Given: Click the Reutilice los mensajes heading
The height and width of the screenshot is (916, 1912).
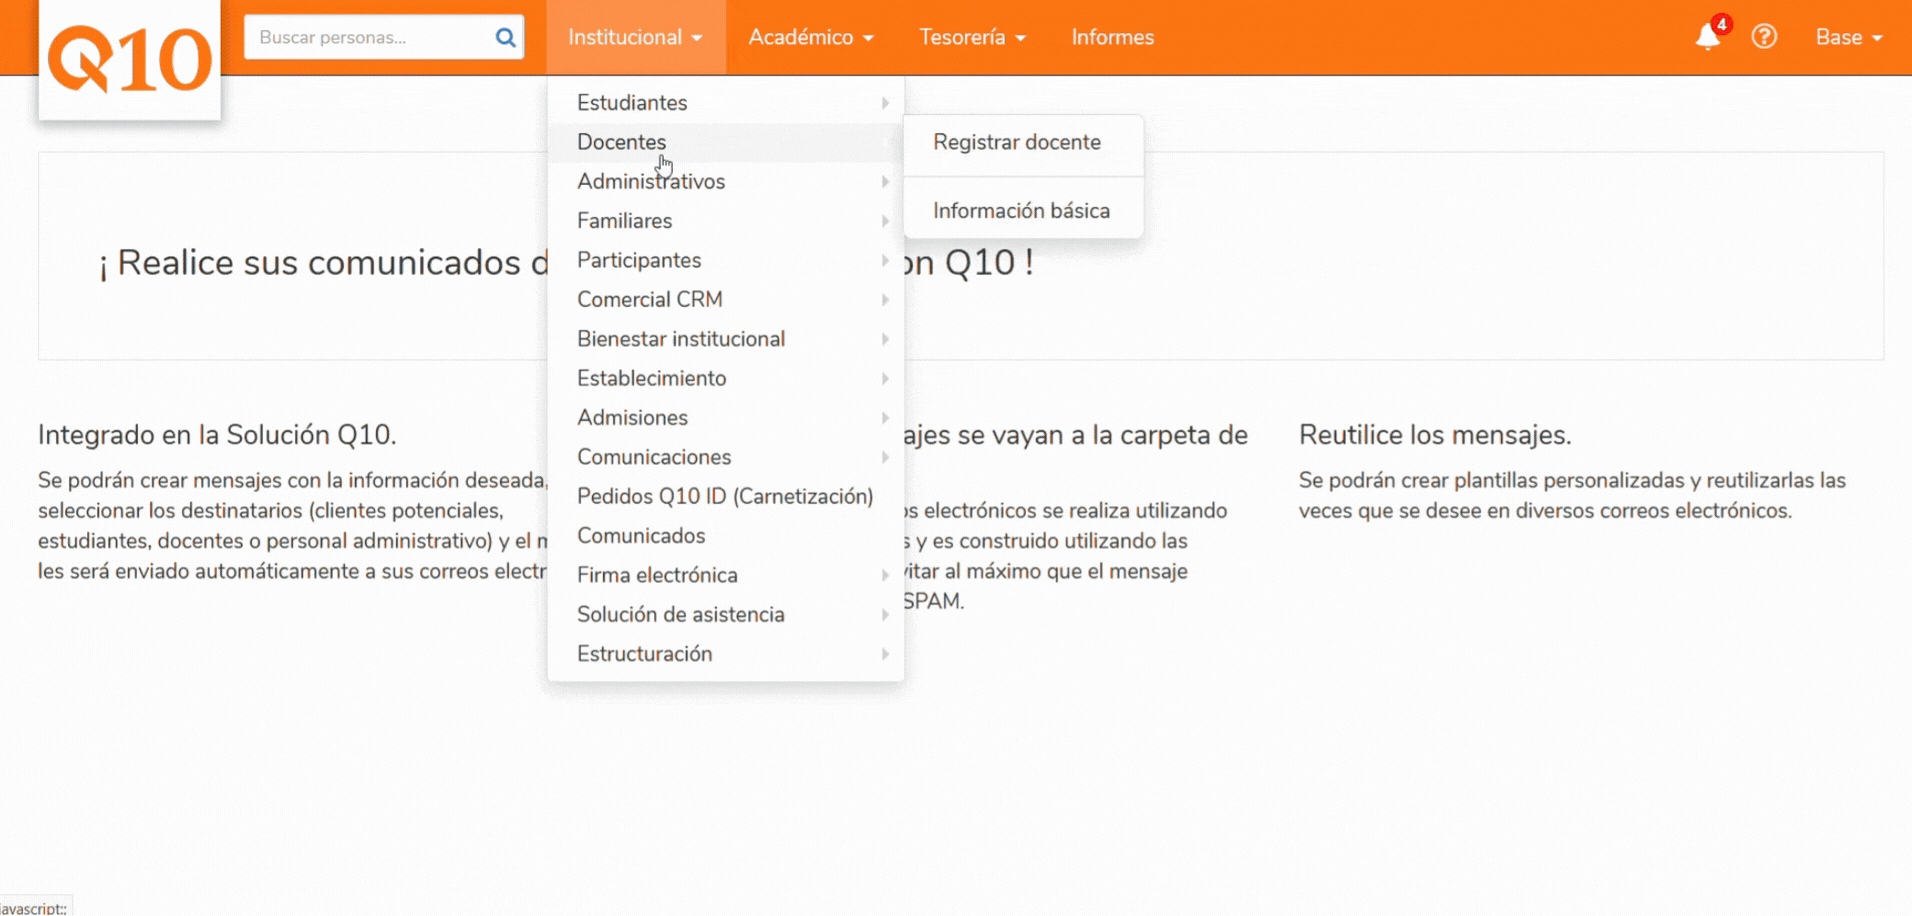Looking at the screenshot, I should click(1435, 435).
